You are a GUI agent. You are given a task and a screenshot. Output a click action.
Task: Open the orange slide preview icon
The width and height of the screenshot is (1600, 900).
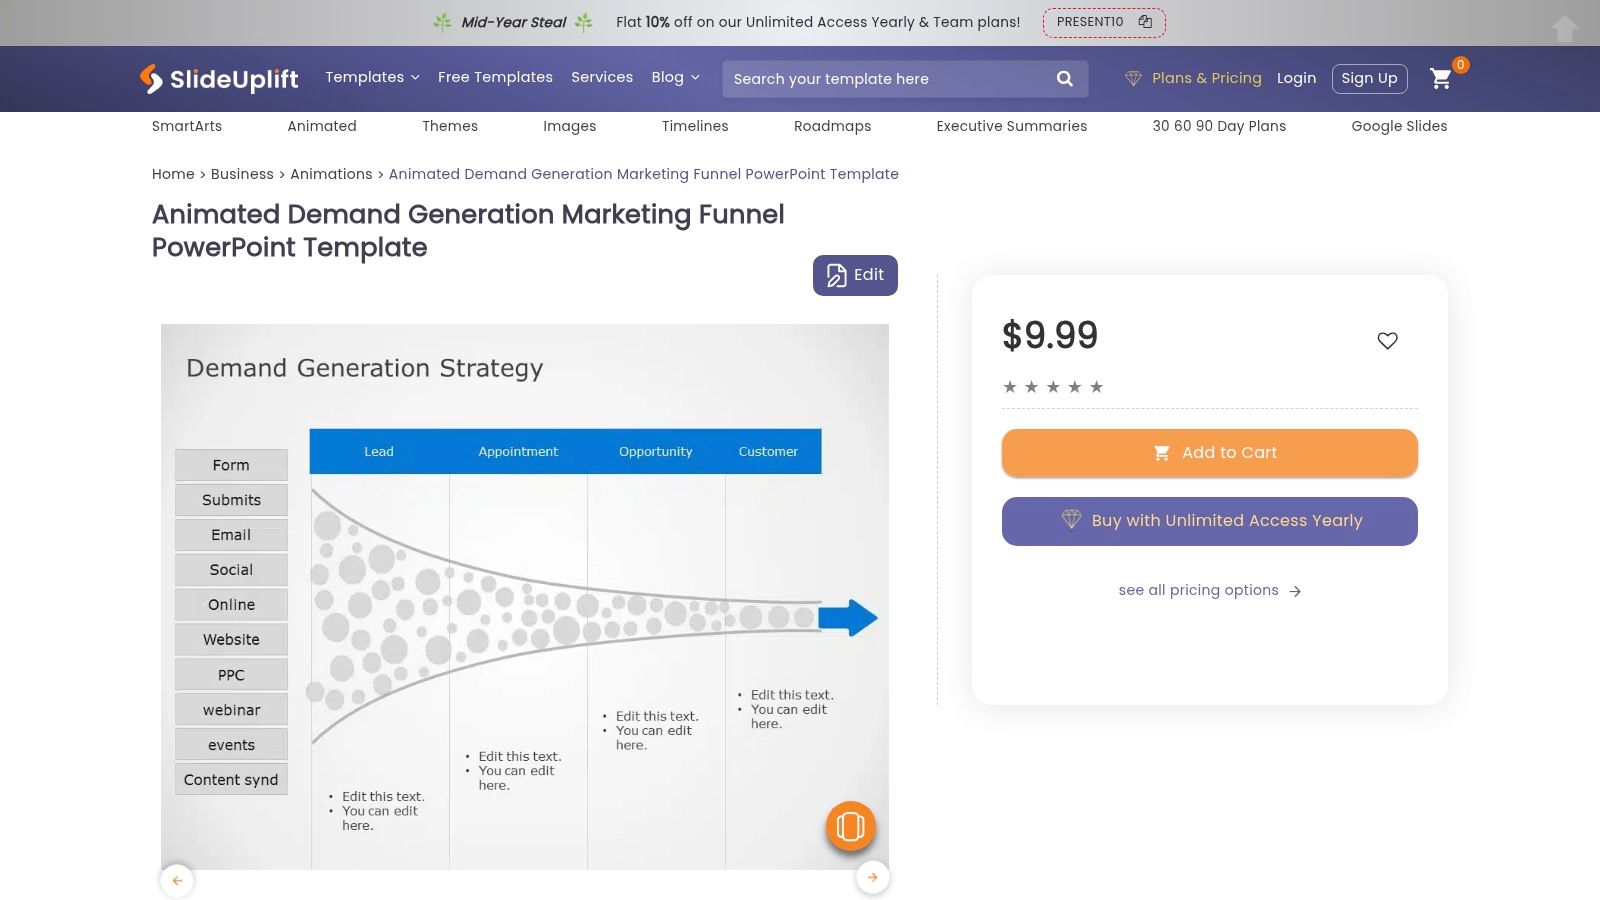pyautogui.click(x=850, y=826)
